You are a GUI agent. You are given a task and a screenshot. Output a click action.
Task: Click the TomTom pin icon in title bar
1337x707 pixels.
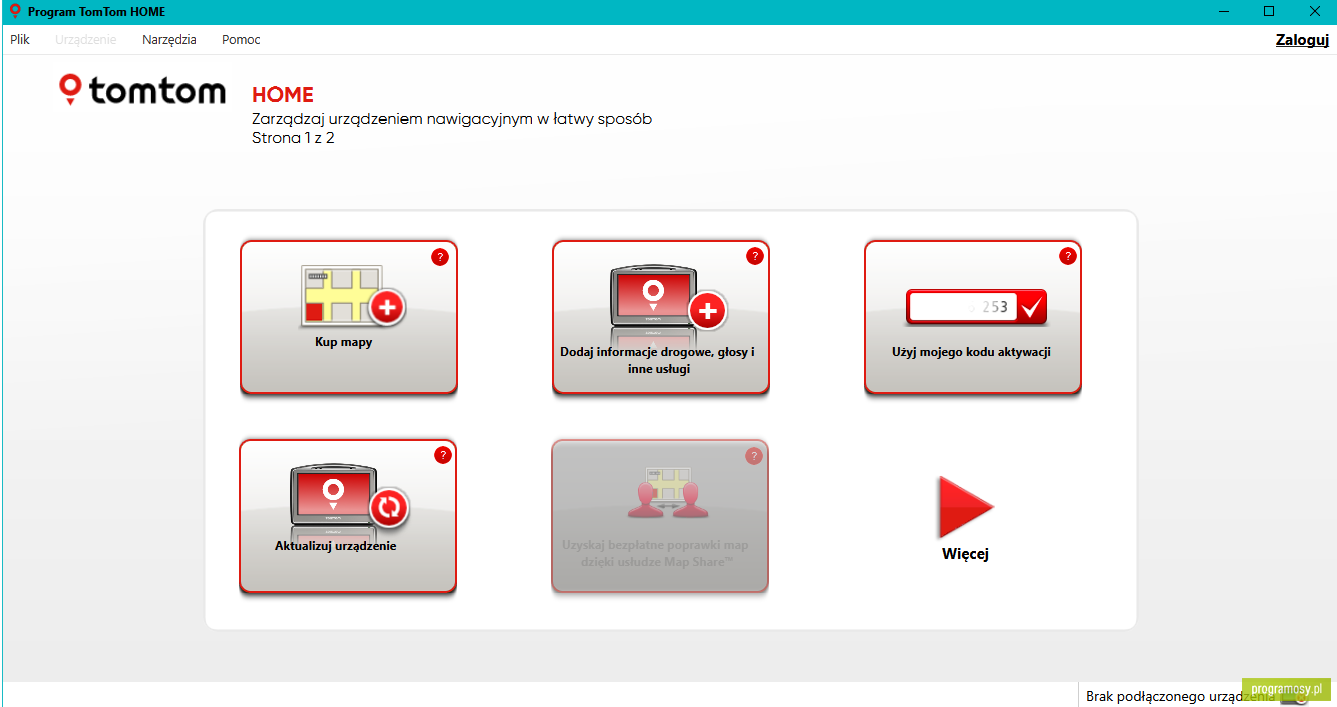click(15, 12)
